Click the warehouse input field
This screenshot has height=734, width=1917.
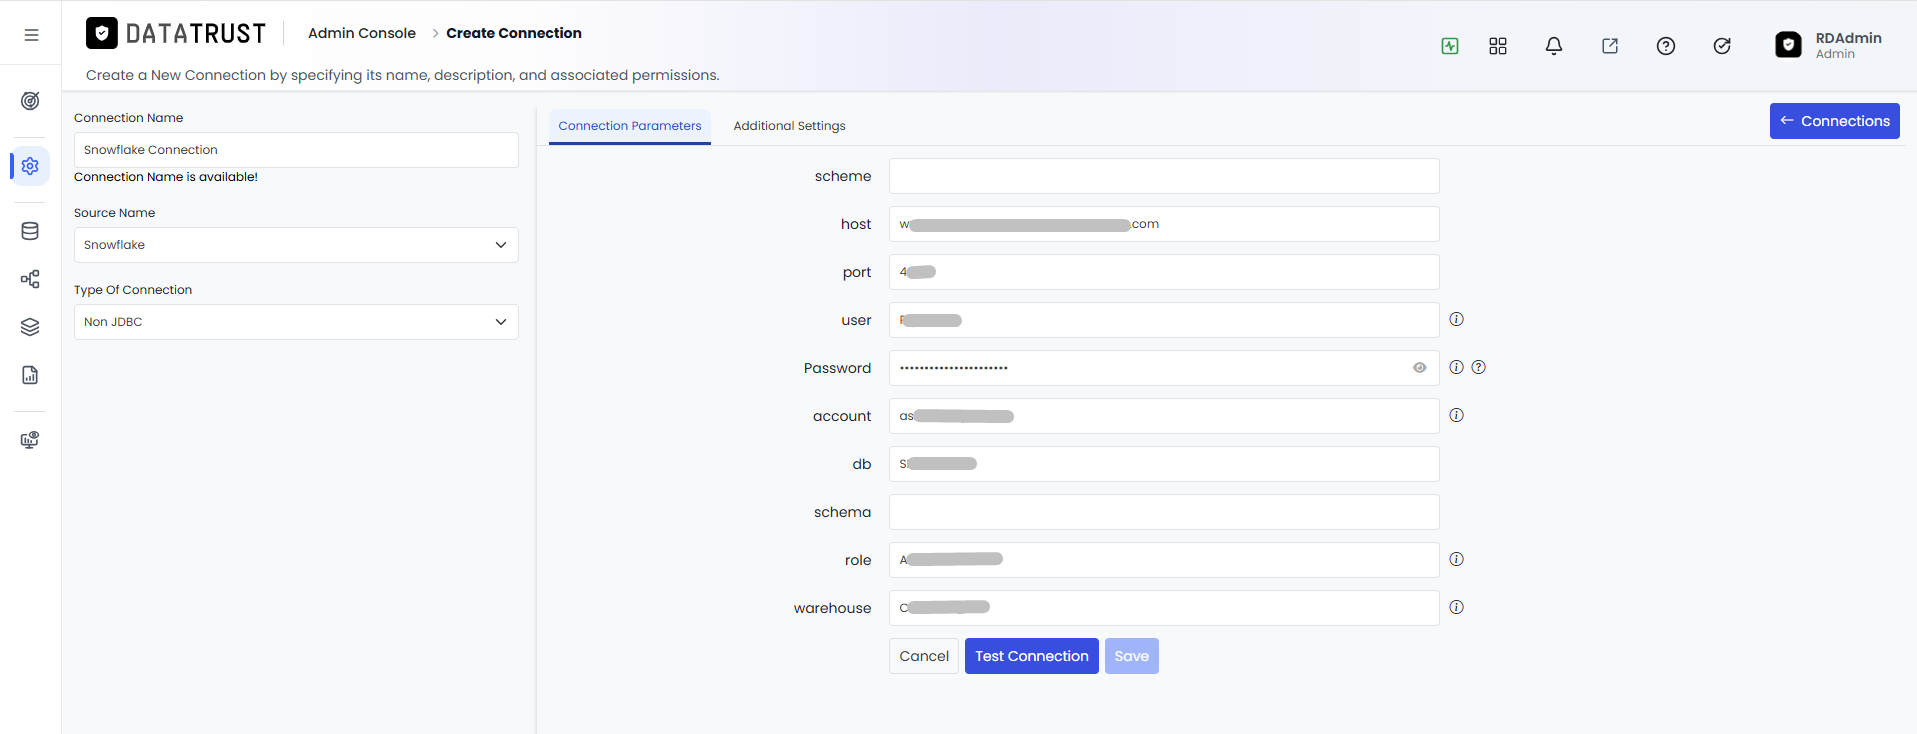pyautogui.click(x=1164, y=608)
